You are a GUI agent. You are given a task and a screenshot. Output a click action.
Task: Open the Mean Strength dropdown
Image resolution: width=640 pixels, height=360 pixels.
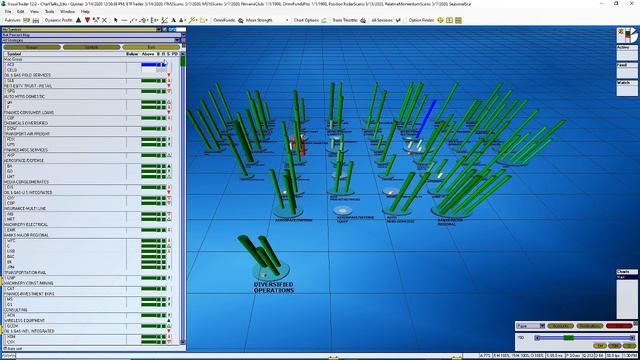(x=287, y=20)
